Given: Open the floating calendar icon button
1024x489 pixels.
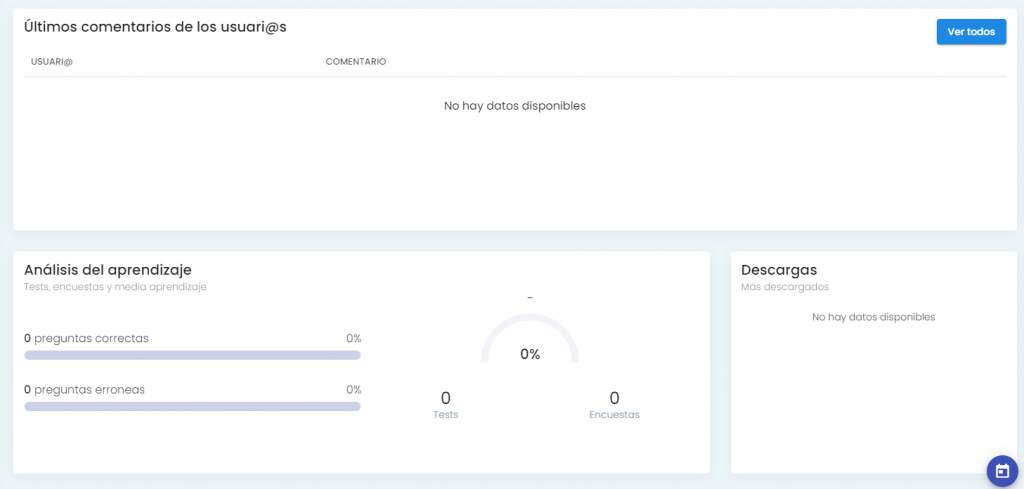Looking at the screenshot, I should tap(1002, 471).
